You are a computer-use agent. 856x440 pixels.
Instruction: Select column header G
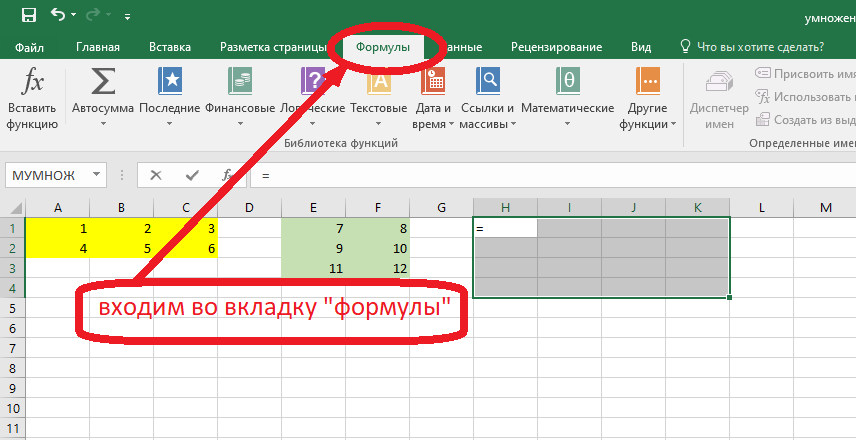click(x=442, y=207)
